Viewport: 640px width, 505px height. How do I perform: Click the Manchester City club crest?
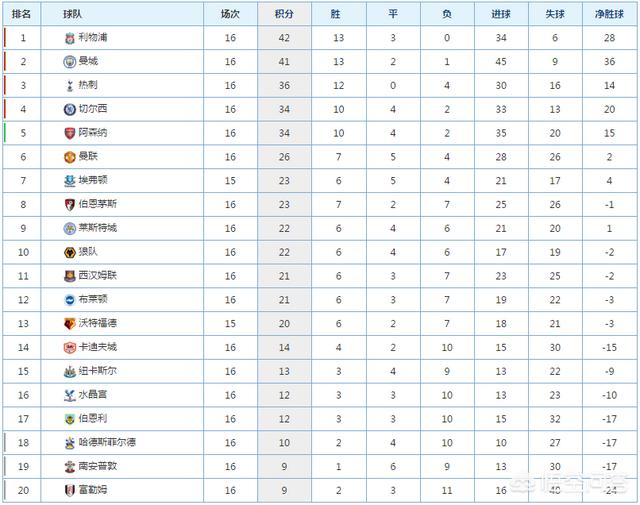[x=70, y=62]
